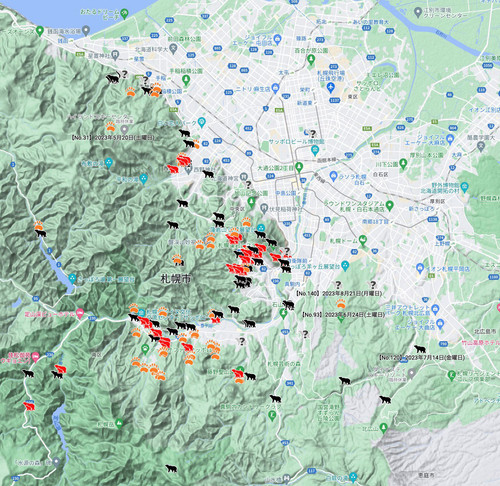Click the 白石区 ward label

pyautogui.click(x=381, y=174)
